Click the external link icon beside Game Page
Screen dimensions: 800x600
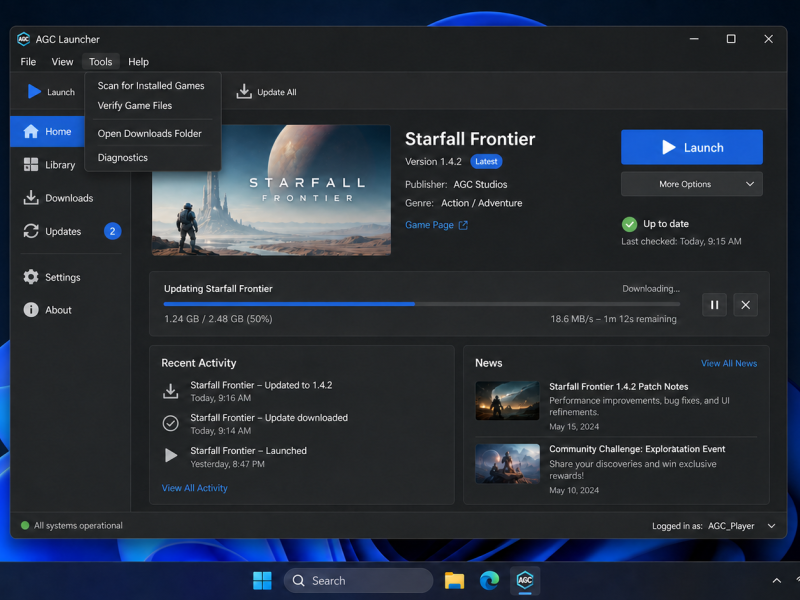tap(463, 225)
